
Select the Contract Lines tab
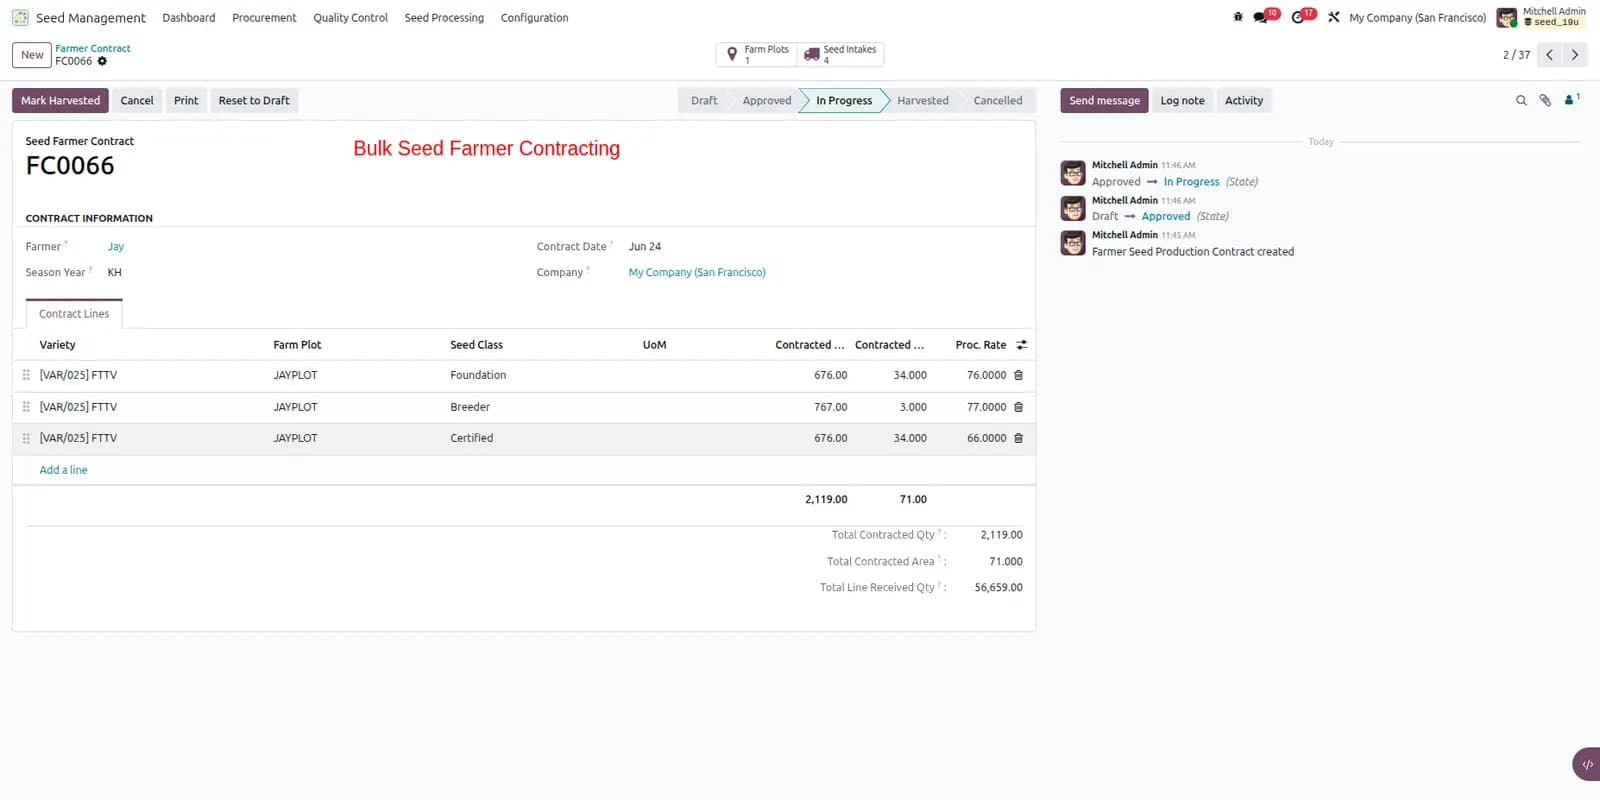[x=74, y=314]
